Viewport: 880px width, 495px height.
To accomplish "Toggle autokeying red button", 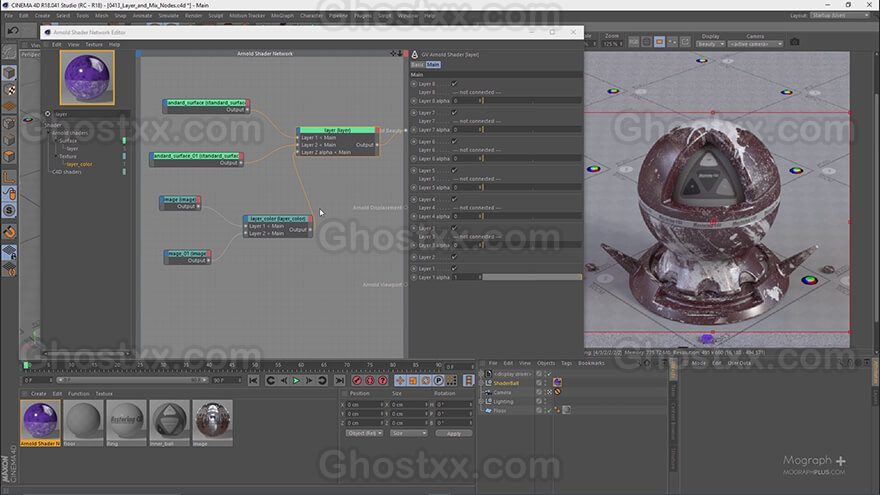I will [x=369, y=381].
